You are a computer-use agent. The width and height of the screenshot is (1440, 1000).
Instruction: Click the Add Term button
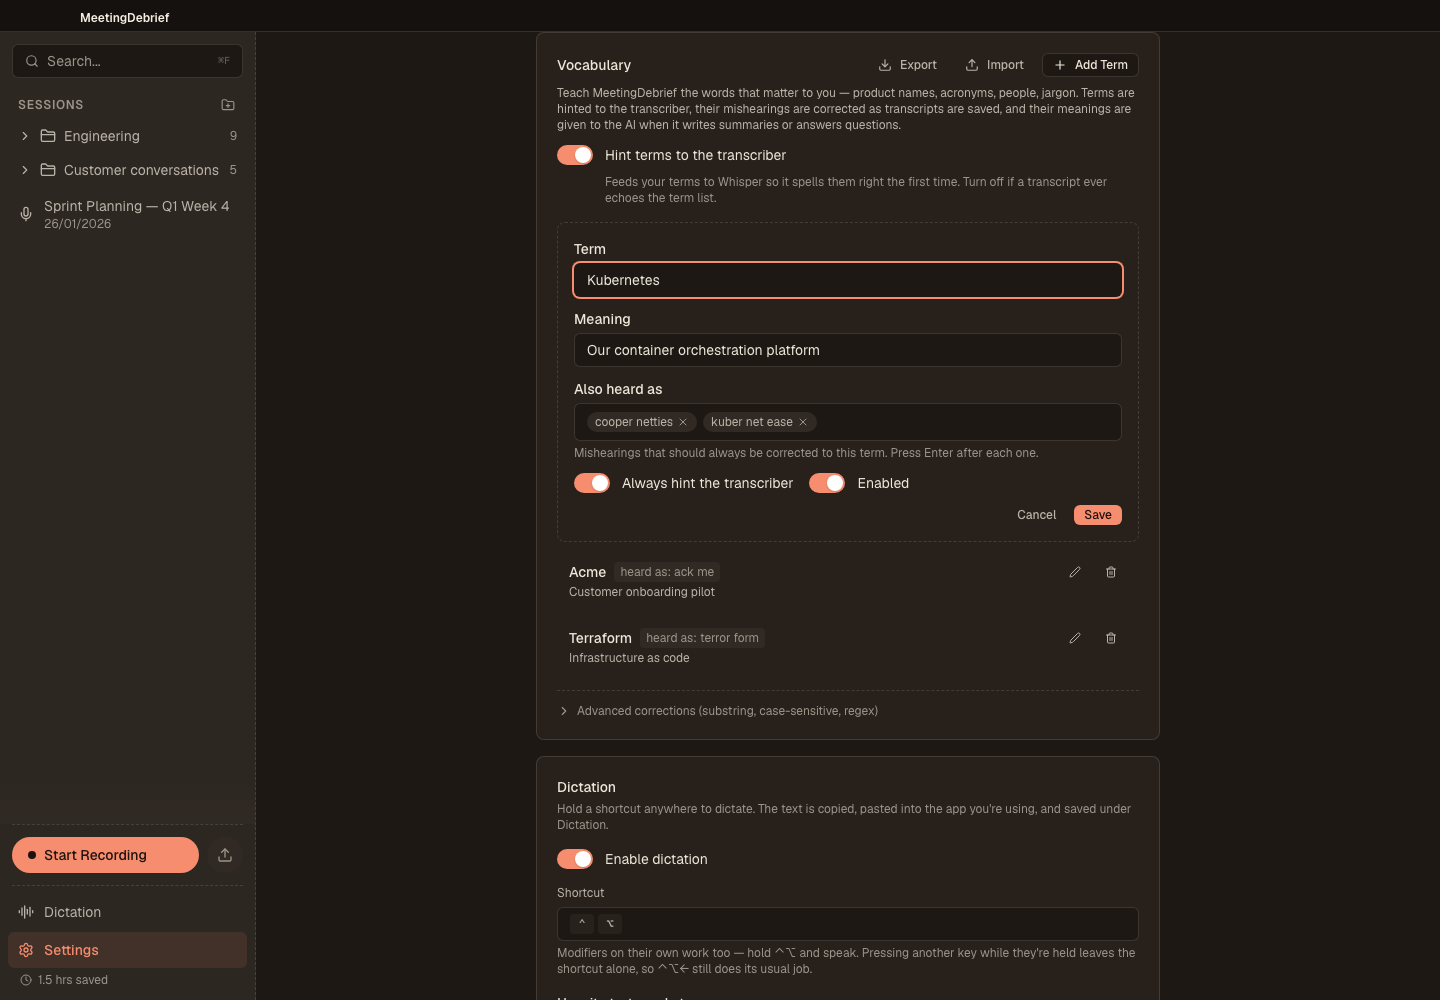pos(1090,65)
